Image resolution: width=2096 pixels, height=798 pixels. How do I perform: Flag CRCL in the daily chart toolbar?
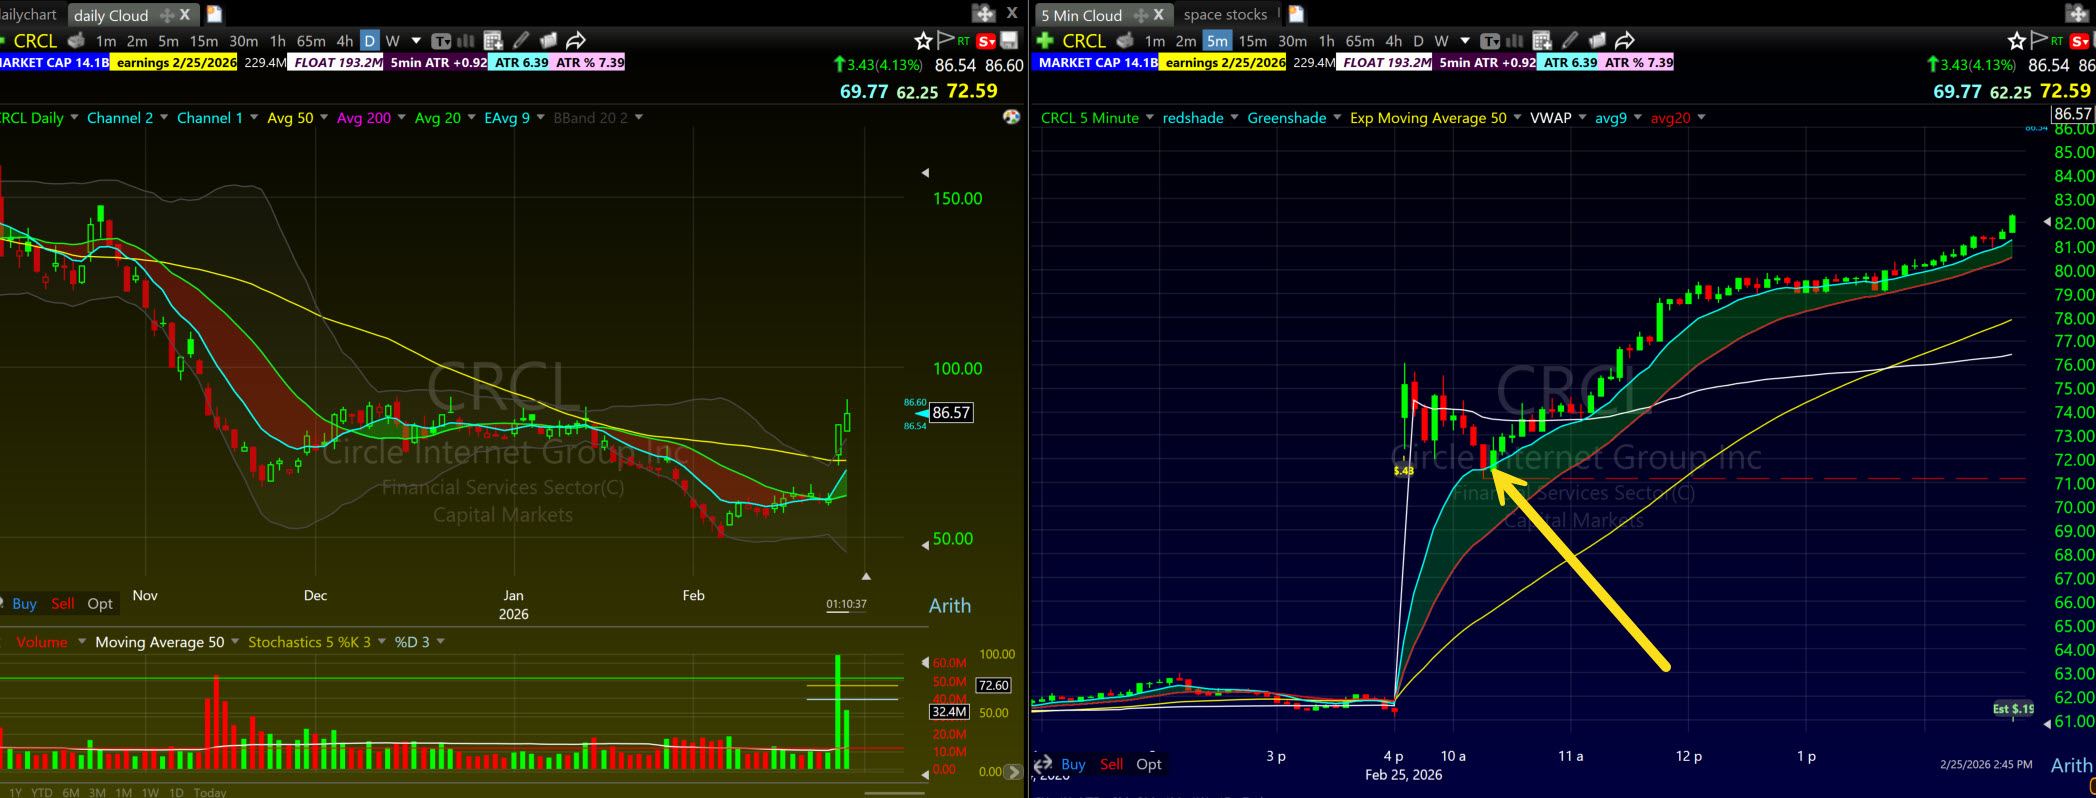point(945,40)
